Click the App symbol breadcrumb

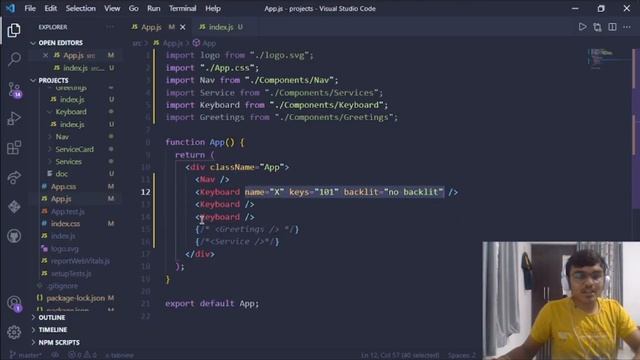pos(204,43)
